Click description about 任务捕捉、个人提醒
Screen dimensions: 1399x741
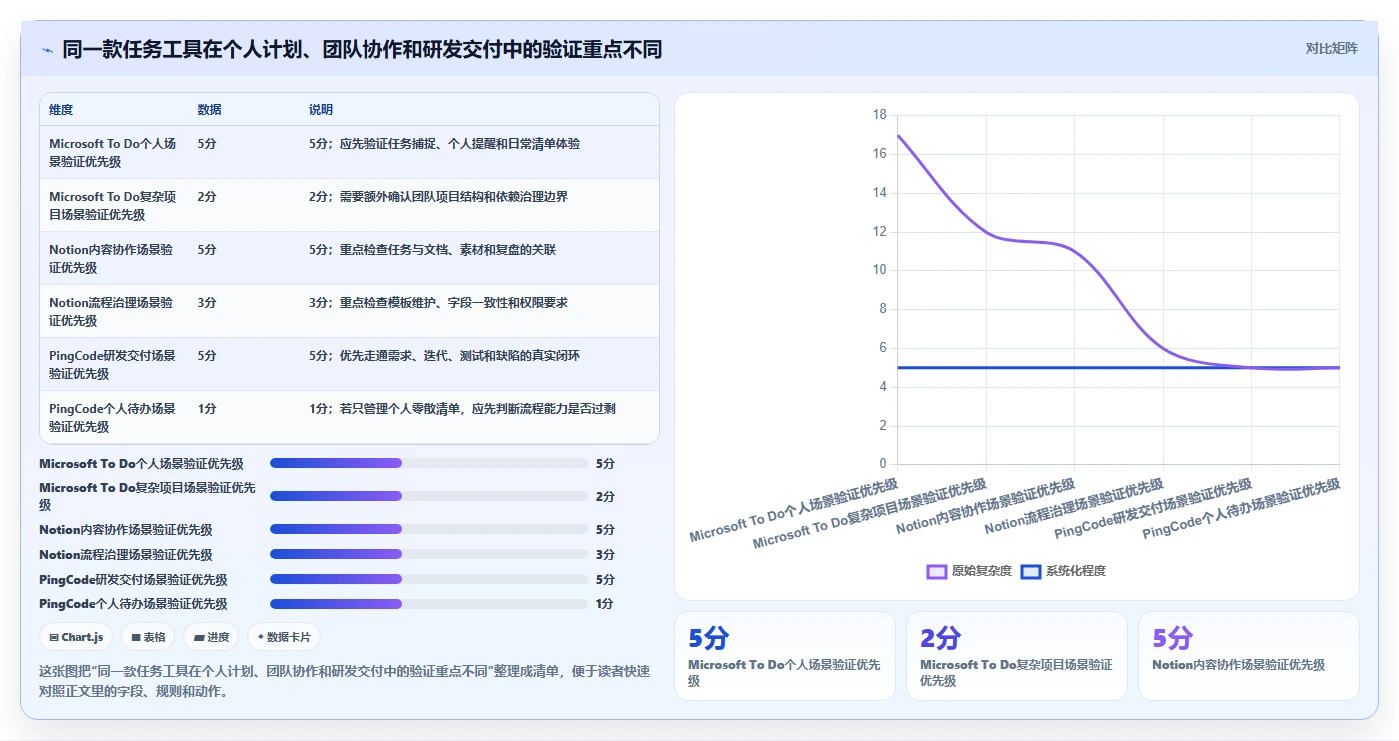[444, 144]
